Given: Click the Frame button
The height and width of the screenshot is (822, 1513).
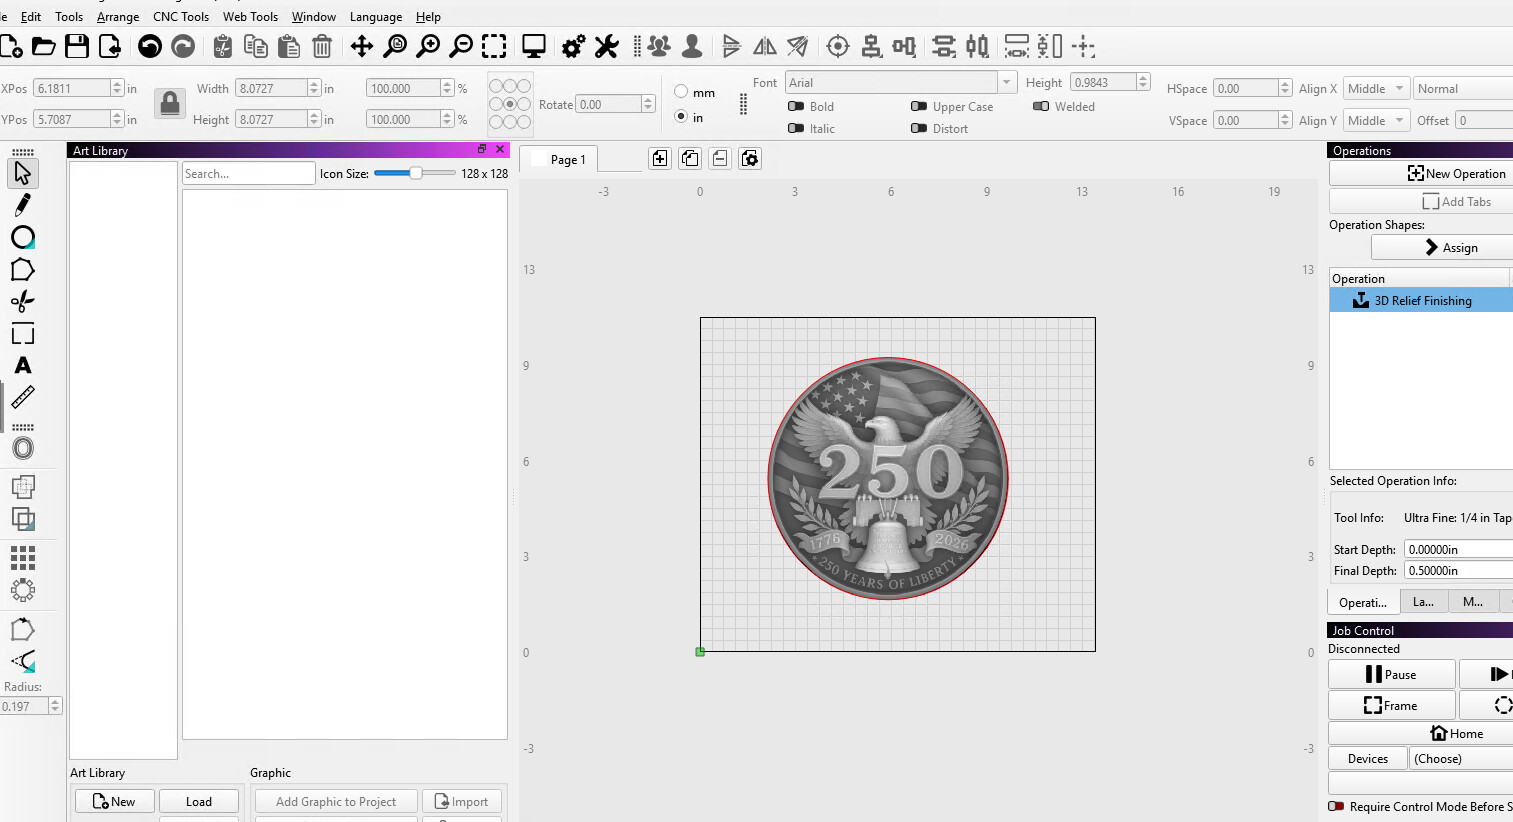Looking at the screenshot, I should (1391, 706).
